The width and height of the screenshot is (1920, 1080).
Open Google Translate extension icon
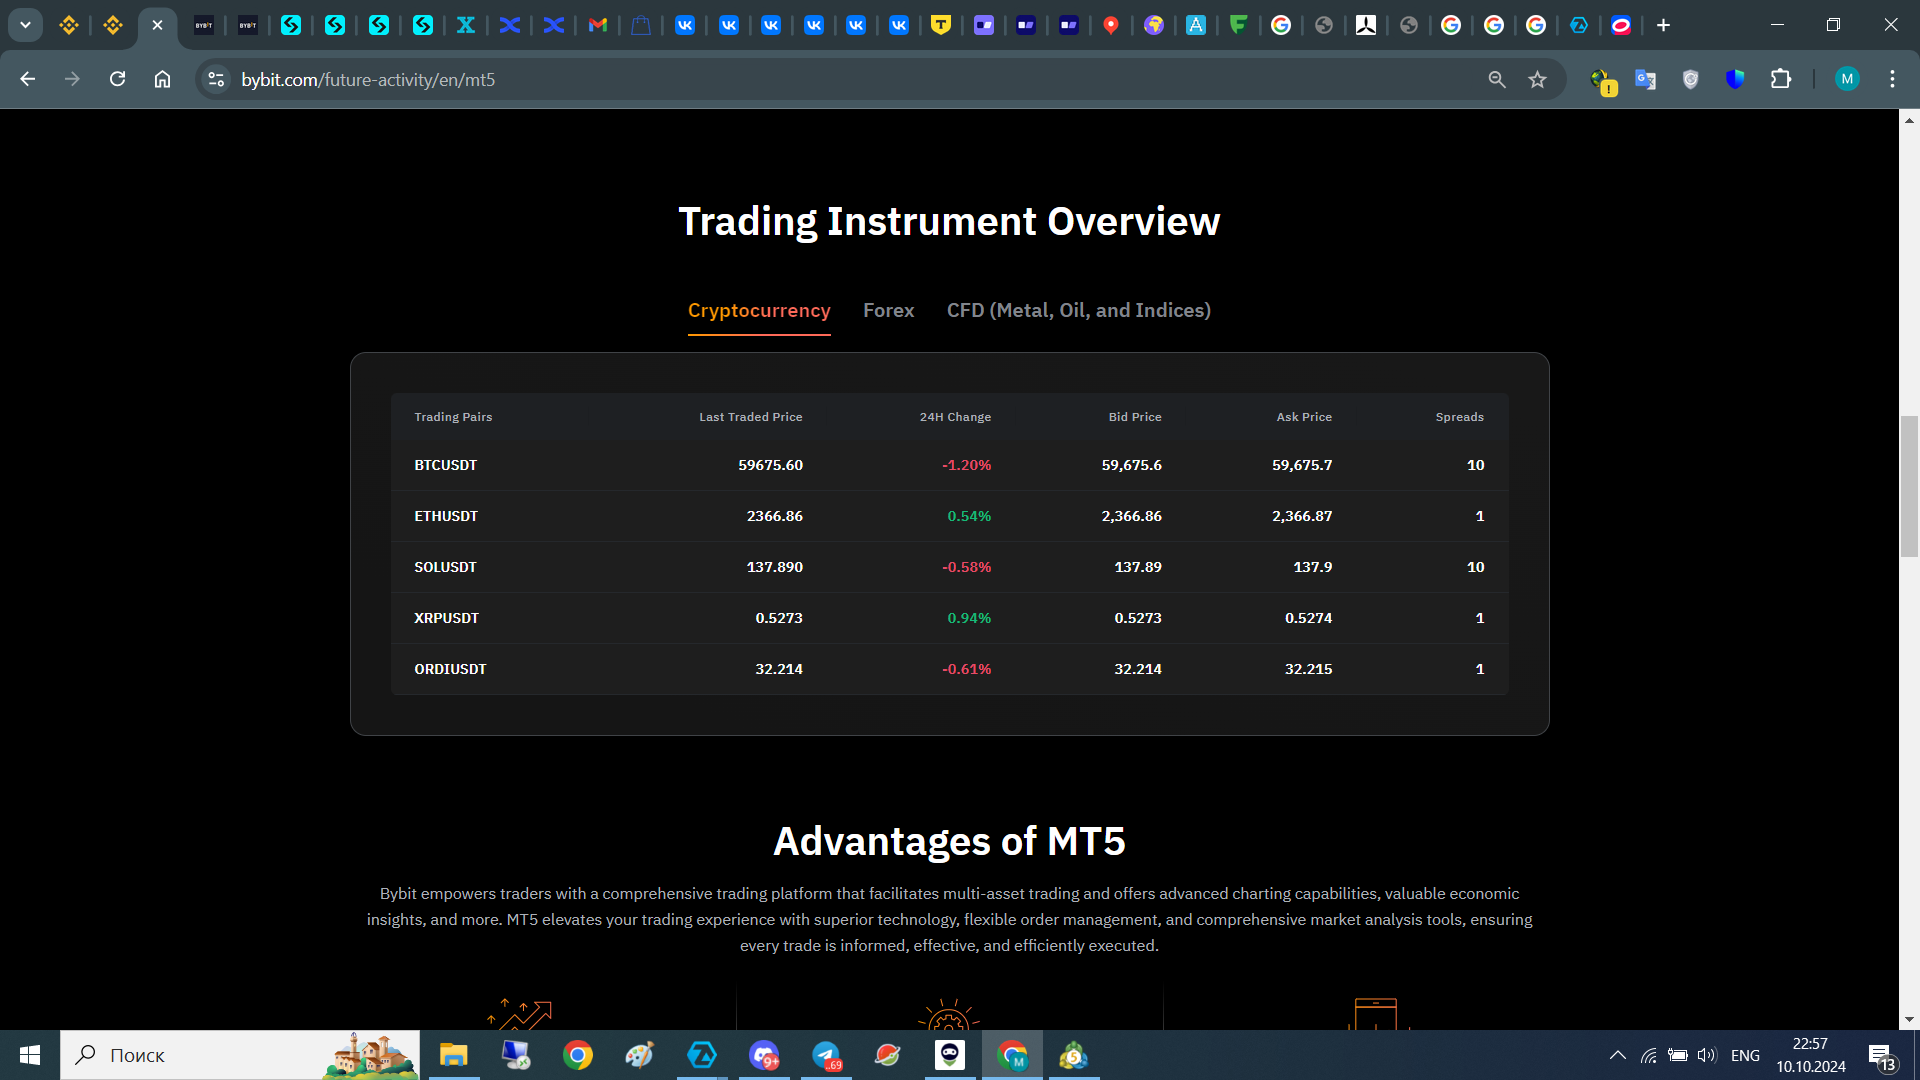pos(1645,80)
